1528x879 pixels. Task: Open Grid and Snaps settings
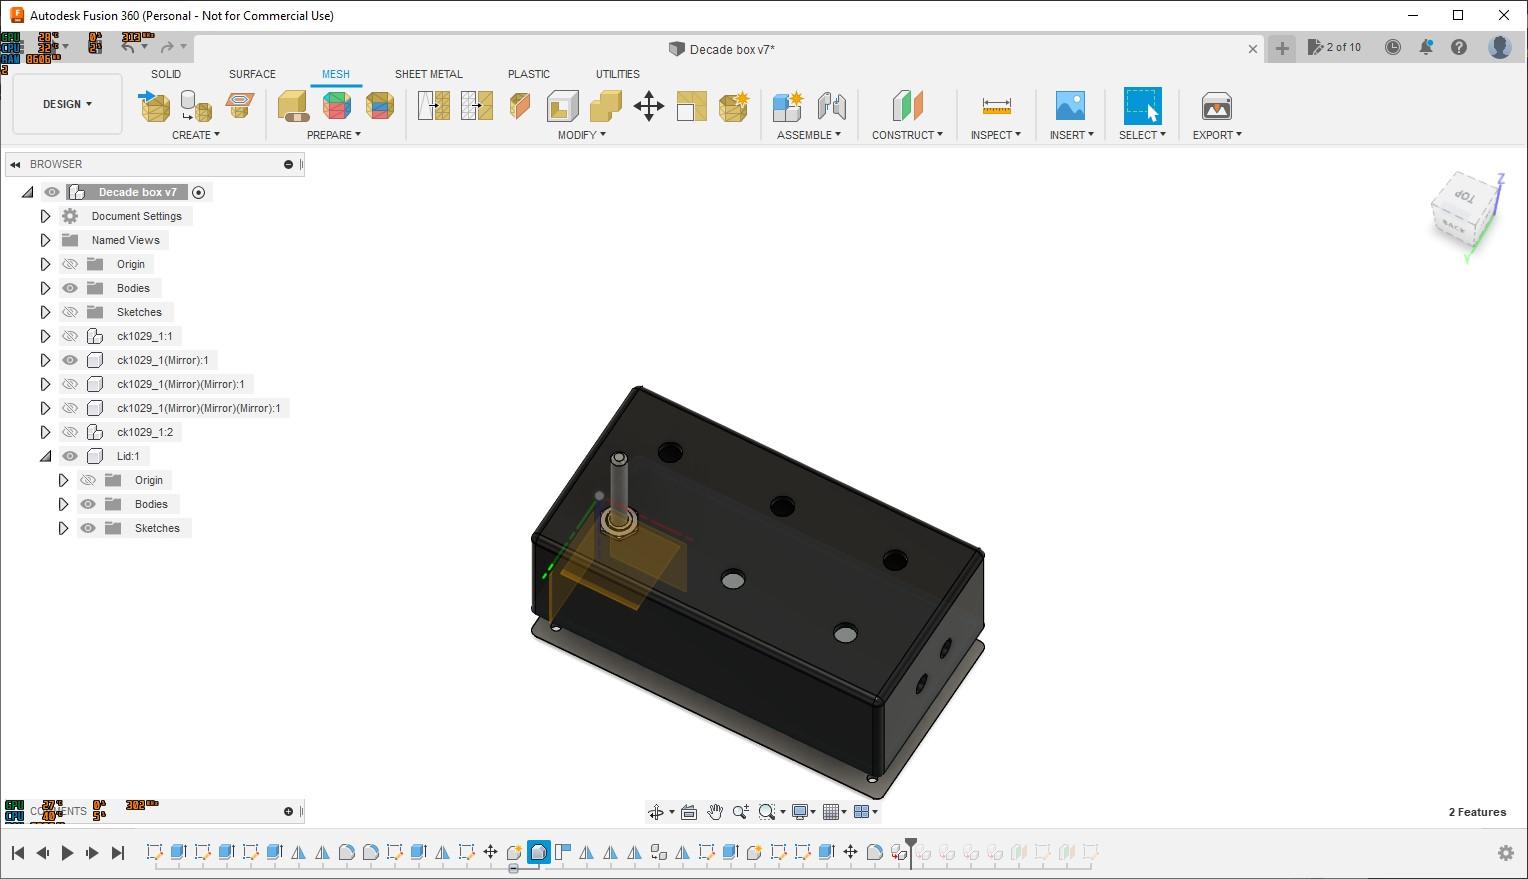coord(831,812)
